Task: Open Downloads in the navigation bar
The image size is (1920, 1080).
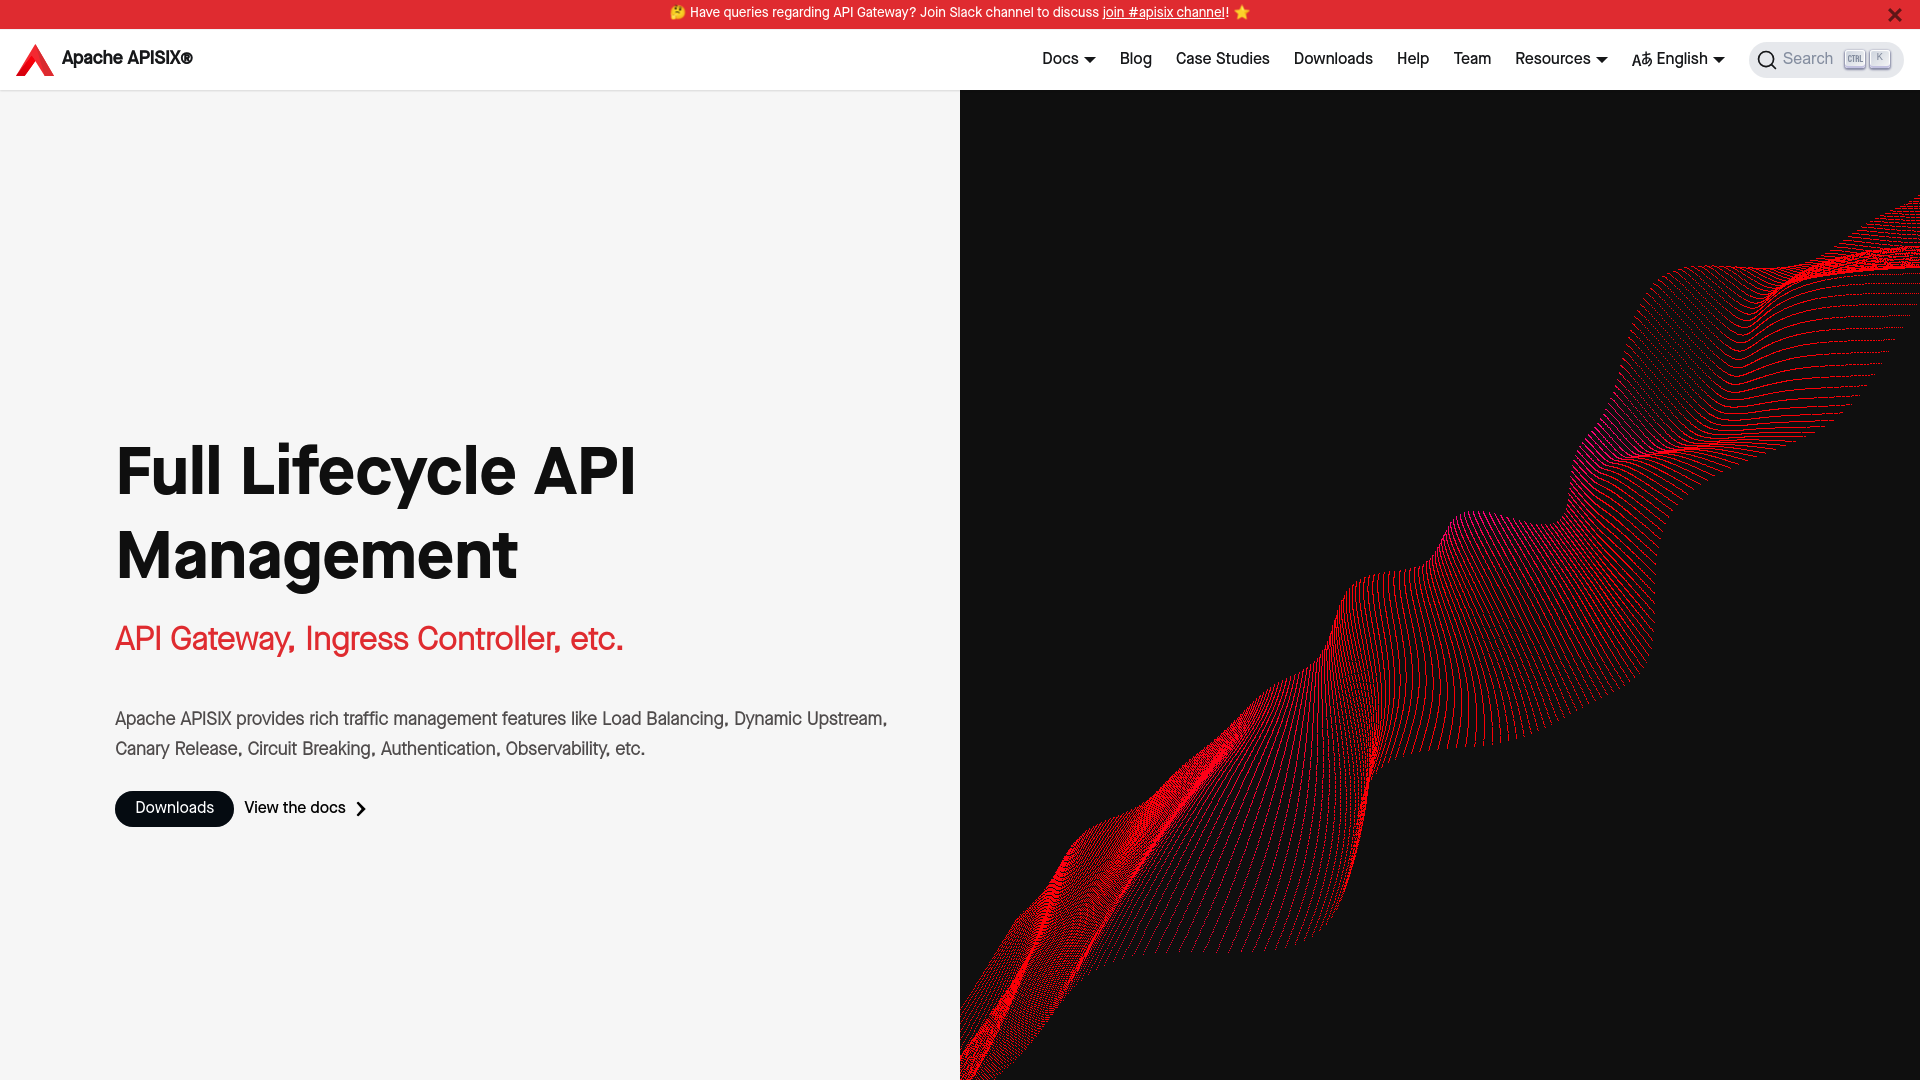Action: [x=1333, y=59]
